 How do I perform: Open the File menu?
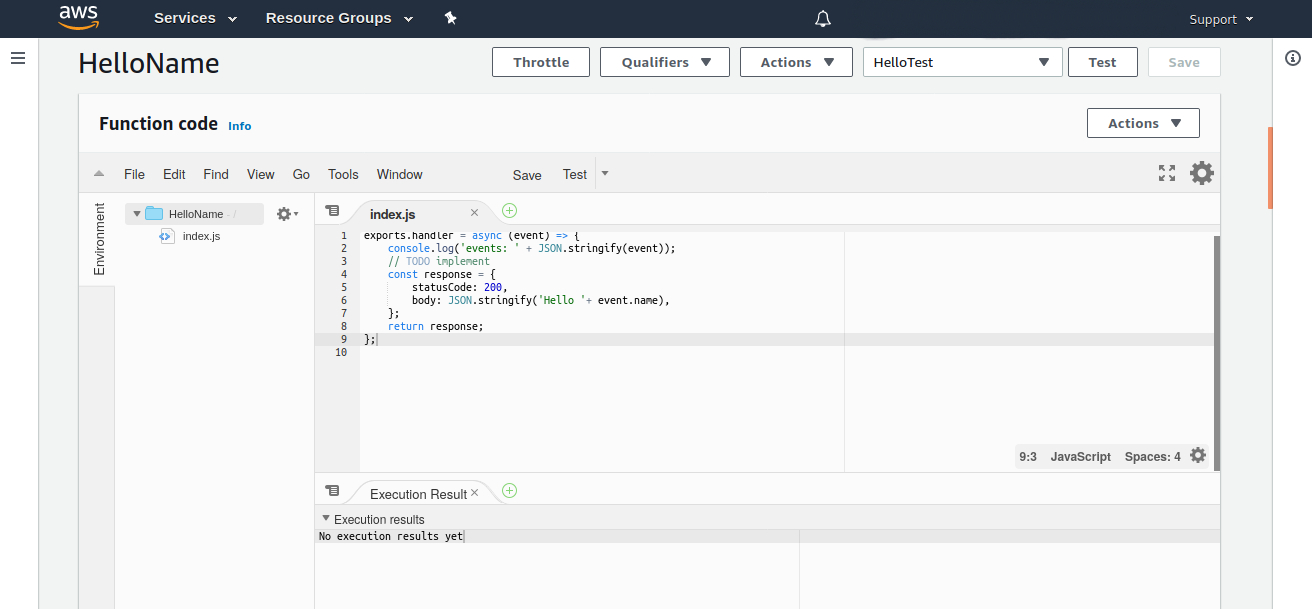click(x=135, y=174)
